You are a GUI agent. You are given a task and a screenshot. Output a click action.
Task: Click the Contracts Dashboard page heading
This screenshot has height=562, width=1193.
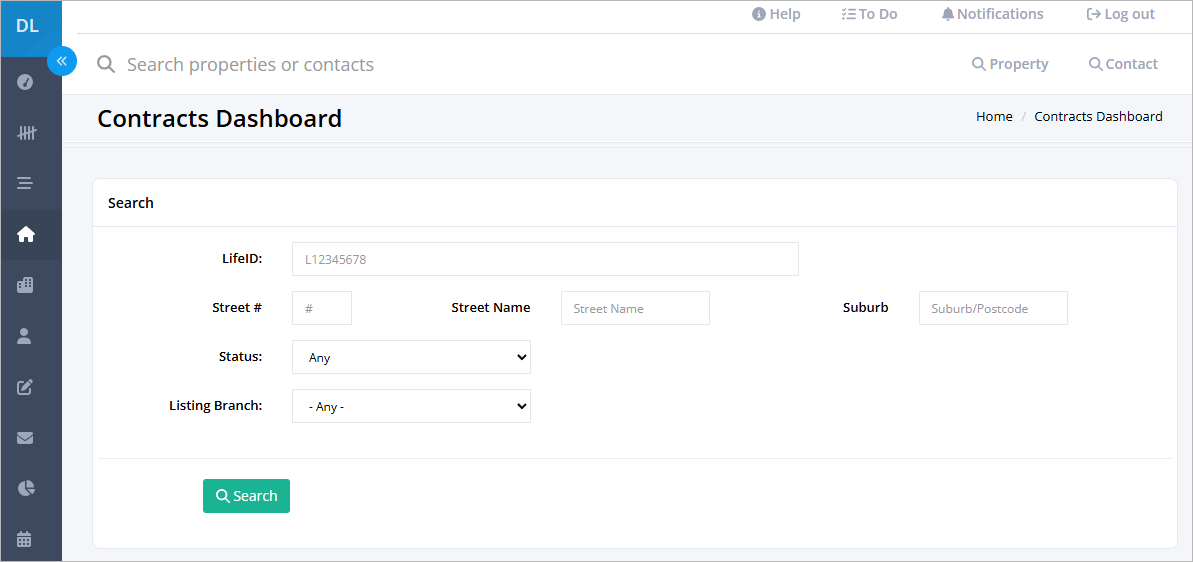(220, 119)
